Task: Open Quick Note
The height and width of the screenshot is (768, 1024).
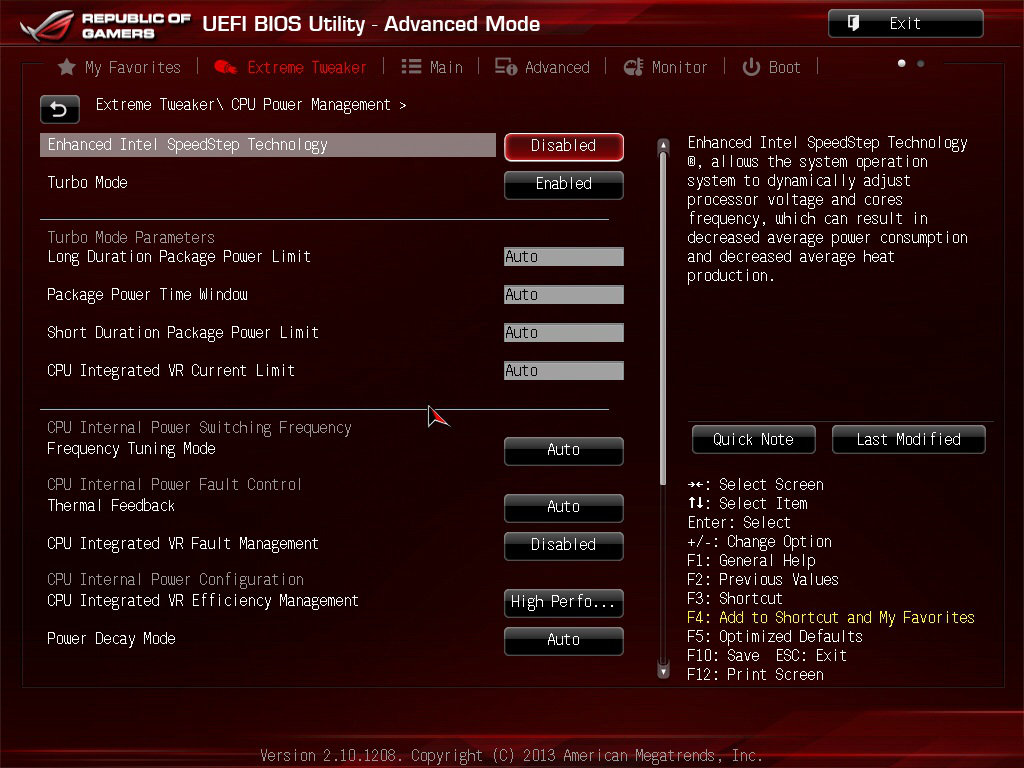Action: click(754, 440)
